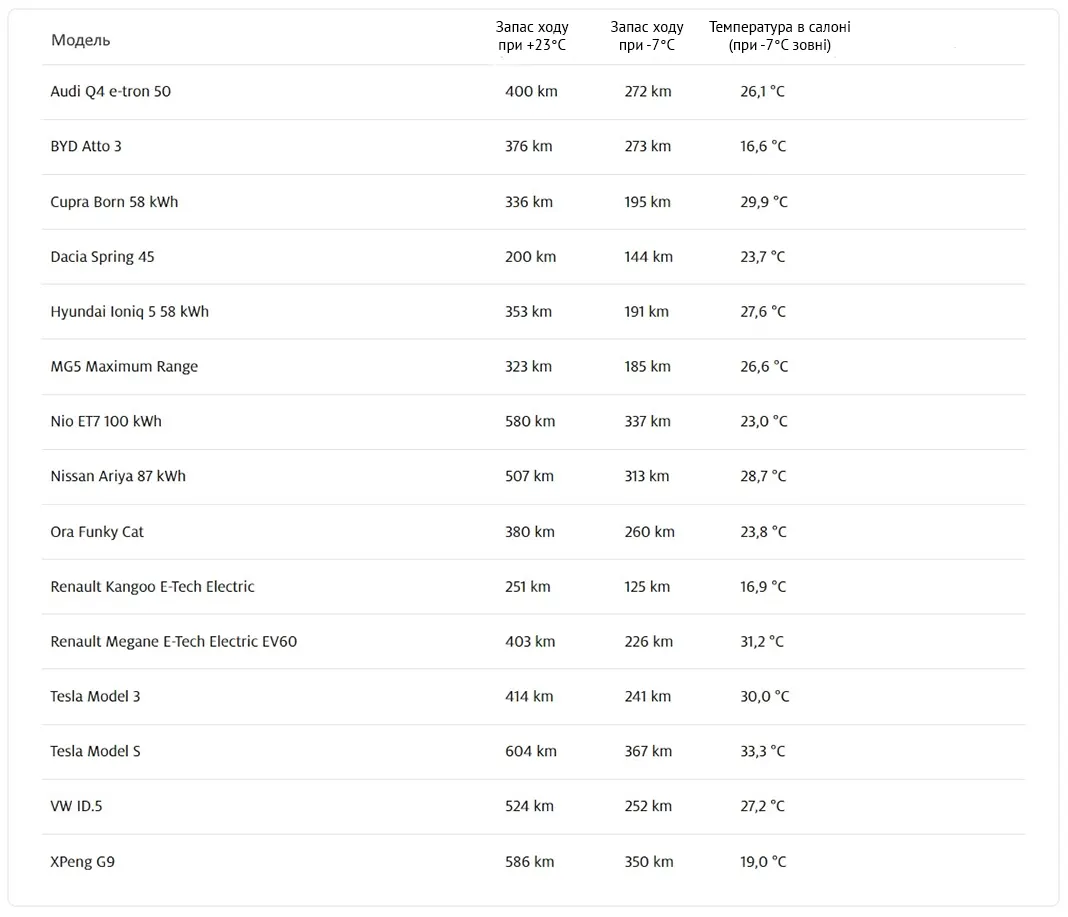Click Renault Kangoo E-Tech Electric name
1068x917 pixels.
[153, 587]
